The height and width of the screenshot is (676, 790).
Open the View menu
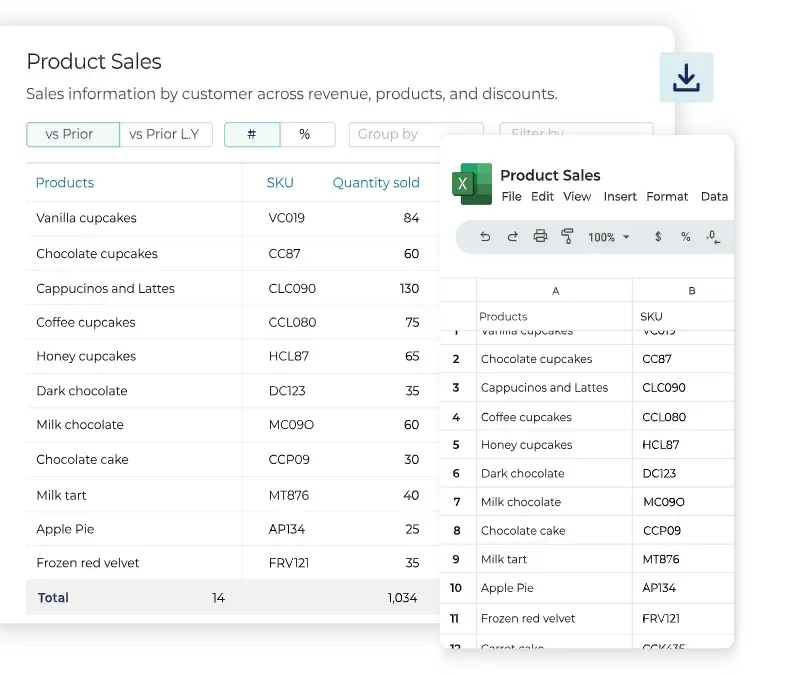[577, 196]
